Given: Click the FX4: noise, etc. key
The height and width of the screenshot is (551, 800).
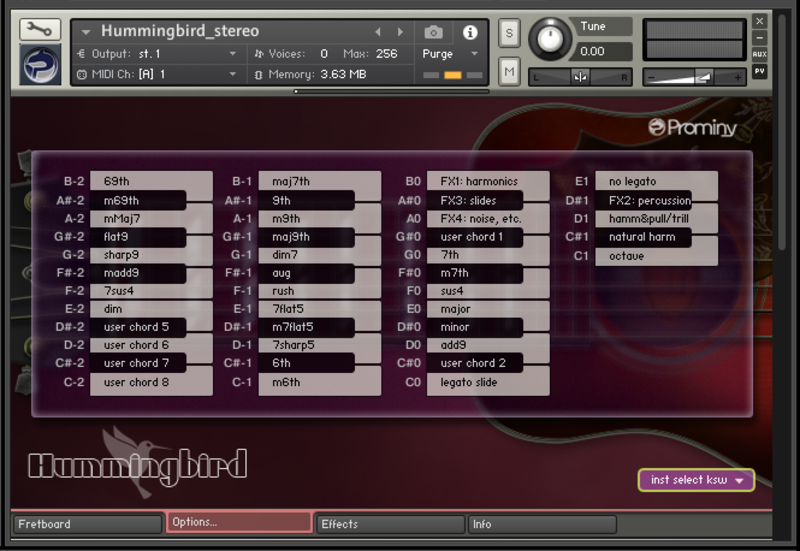Looking at the screenshot, I should [488, 218].
